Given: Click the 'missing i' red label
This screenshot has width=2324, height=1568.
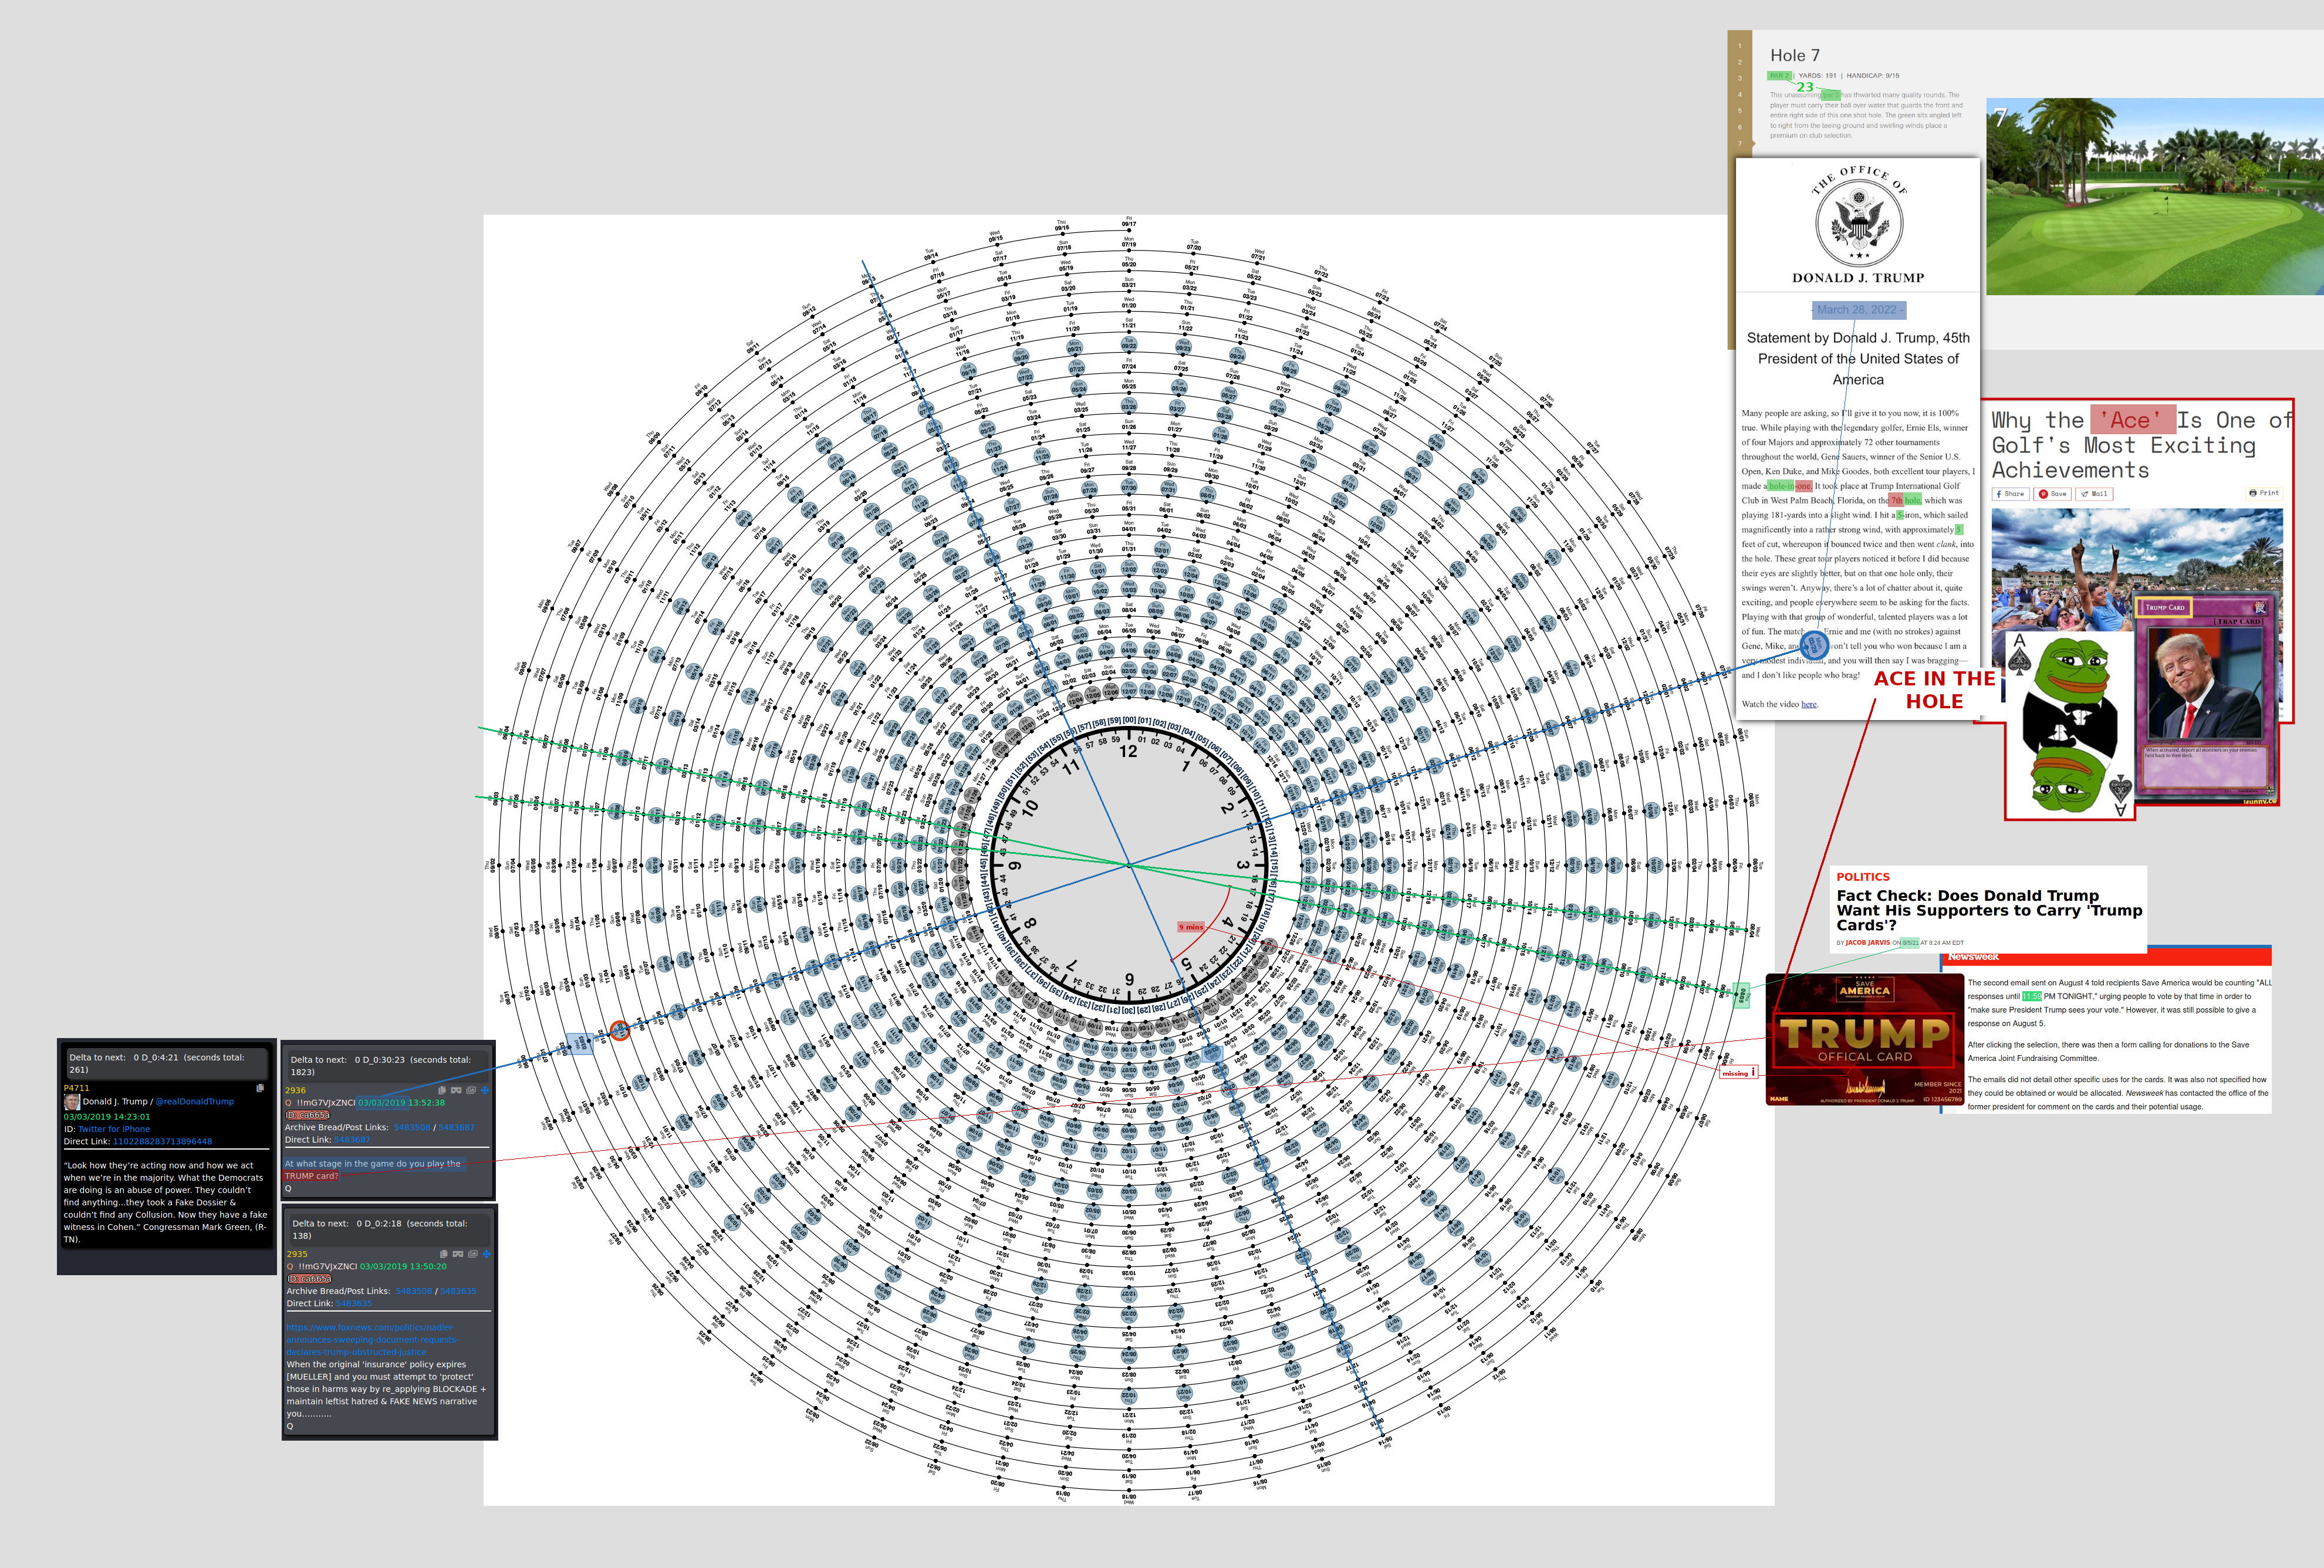Looking at the screenshot, I should (1739, 1073).
